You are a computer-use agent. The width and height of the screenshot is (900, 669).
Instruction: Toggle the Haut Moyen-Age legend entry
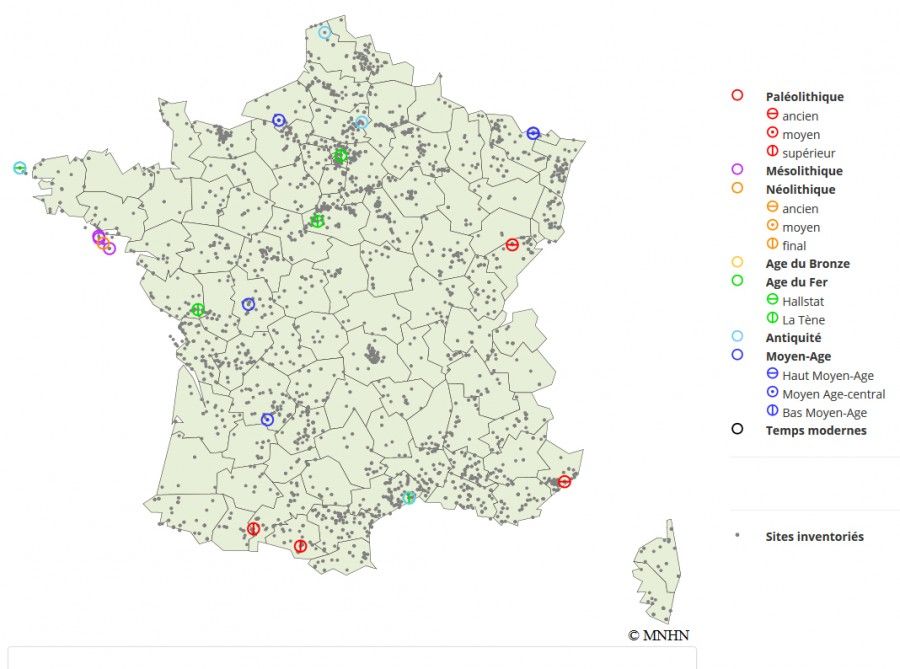(x=827, y=375)
